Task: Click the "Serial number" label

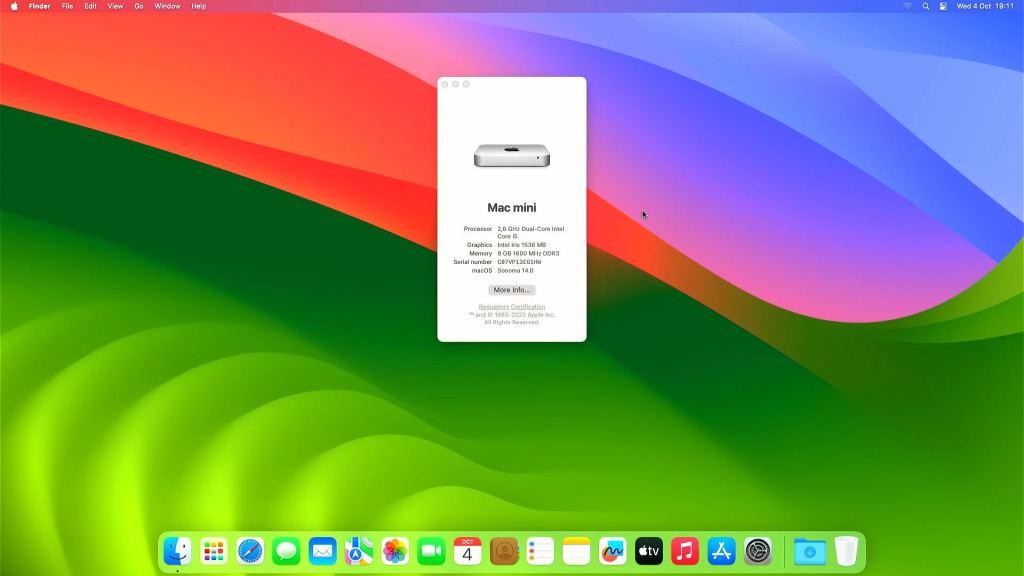Action: pyautogui.click(x=472, y=262)
